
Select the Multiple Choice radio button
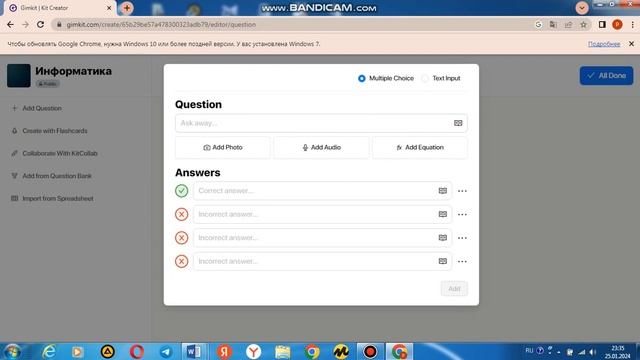[x=362, y=78]
